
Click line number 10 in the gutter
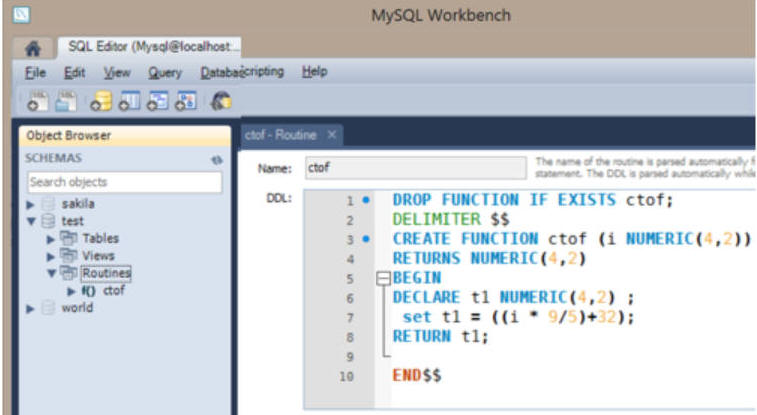coord(346,376)
